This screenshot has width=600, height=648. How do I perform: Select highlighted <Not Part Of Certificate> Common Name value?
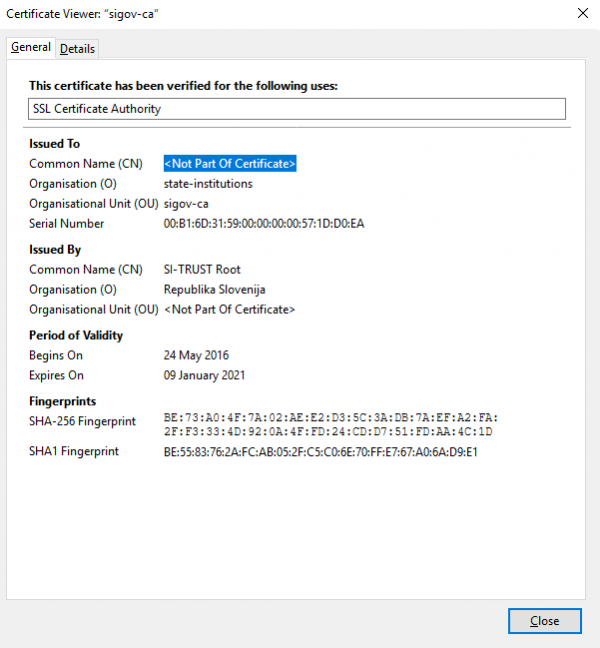230,164
